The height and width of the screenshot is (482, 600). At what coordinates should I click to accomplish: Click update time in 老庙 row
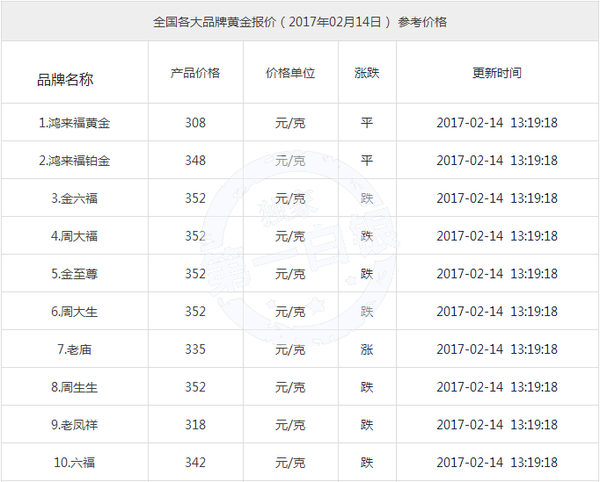[497, 349]
